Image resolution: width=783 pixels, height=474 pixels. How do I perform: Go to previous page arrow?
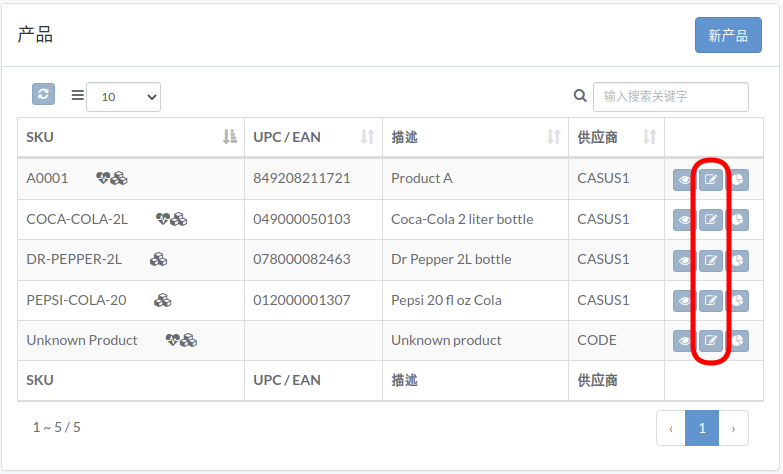pyautogui.click(x=671, y=428)
